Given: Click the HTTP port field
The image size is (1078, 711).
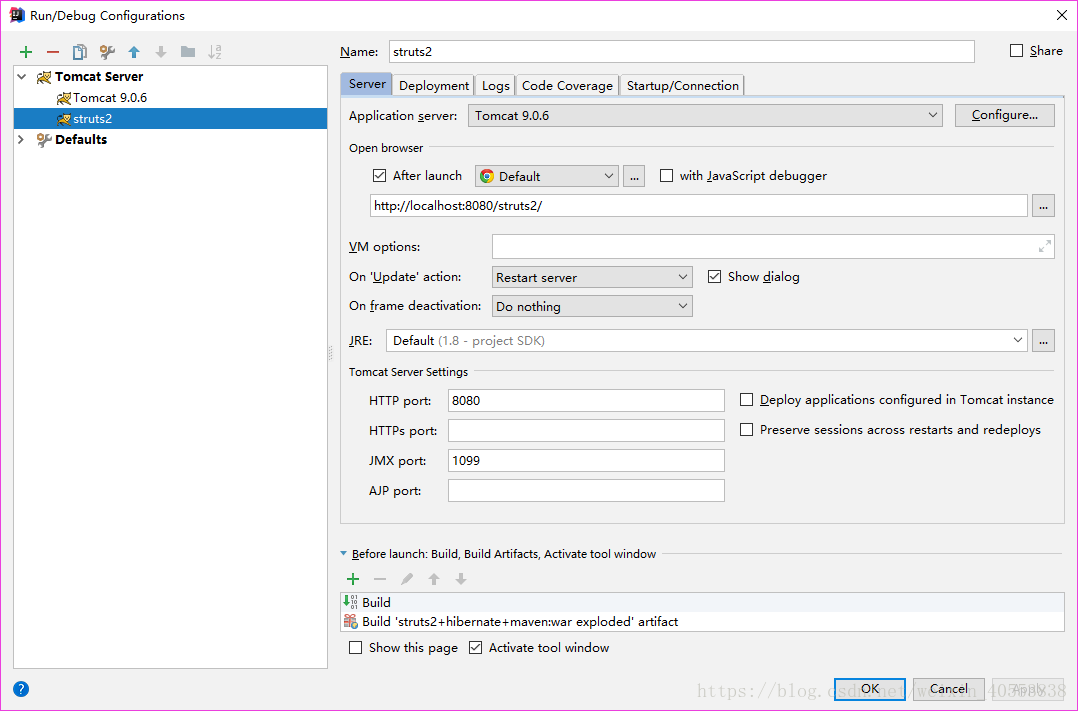Looking at the screenshot, I should (x=586, y=400).
